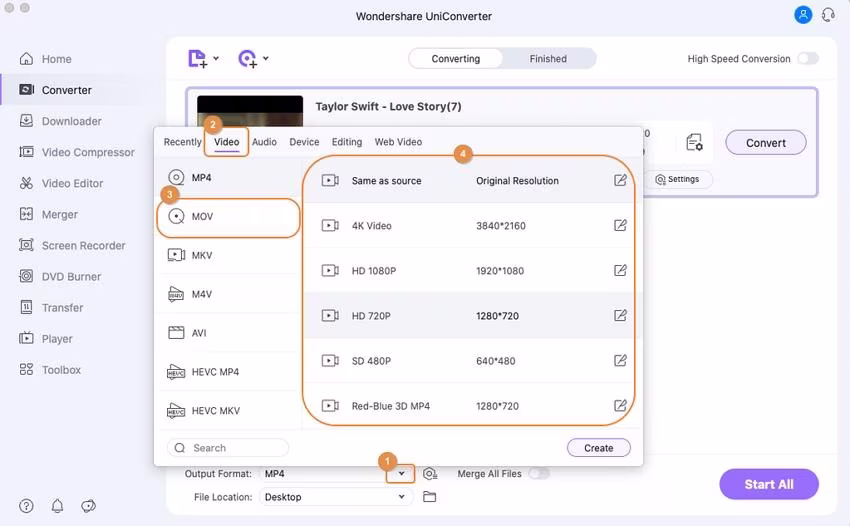
Task: Click the format Search field
Action: pos(228,448)
